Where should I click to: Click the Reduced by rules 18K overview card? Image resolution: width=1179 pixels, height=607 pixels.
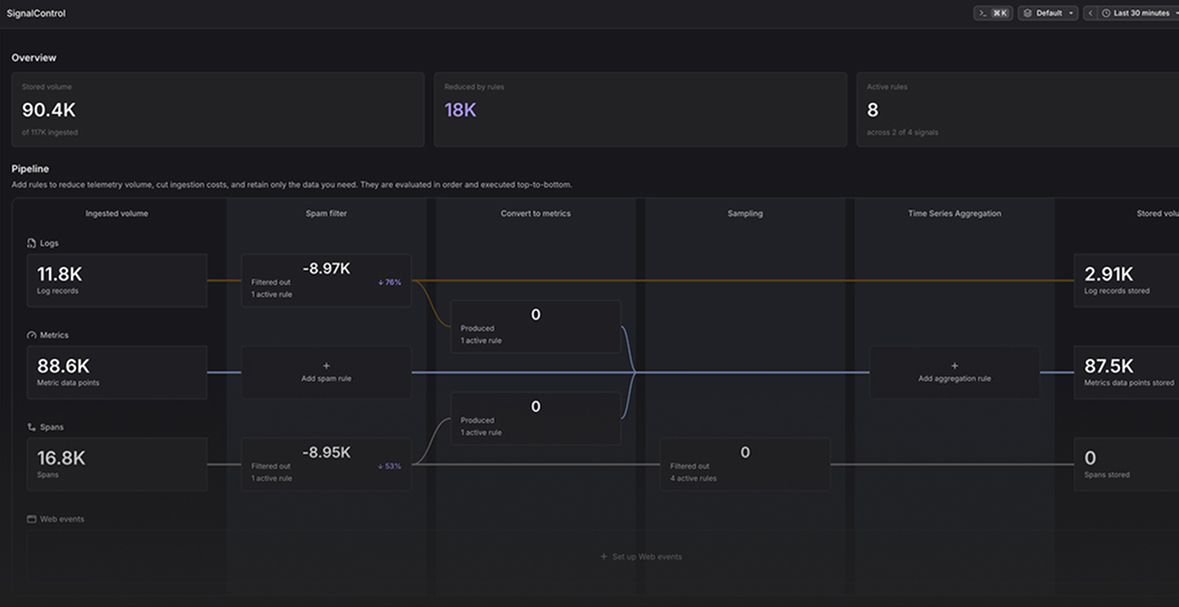click(640, 110)
